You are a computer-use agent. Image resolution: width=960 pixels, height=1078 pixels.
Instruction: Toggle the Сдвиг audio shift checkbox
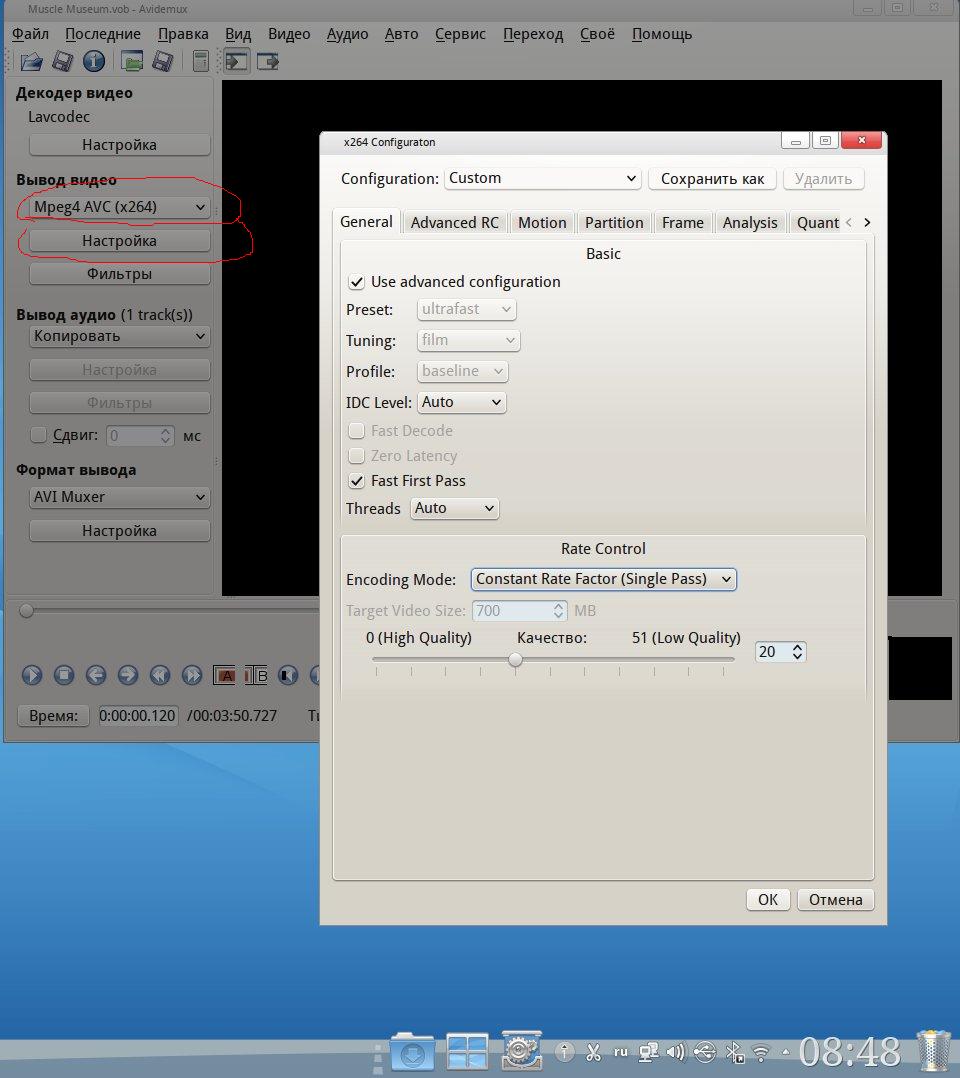point(39,435)
